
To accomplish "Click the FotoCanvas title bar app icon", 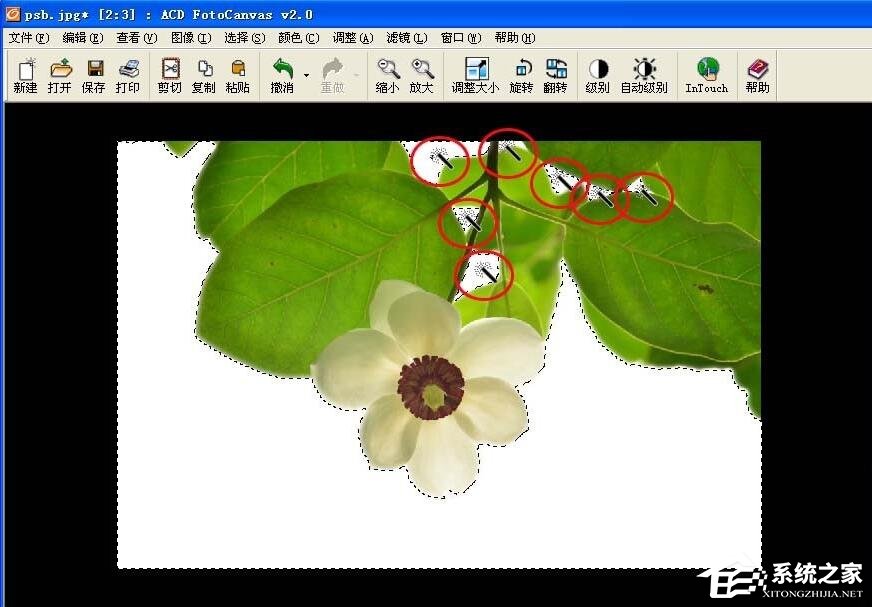I will pyautogui.click(x=12, y=14).
